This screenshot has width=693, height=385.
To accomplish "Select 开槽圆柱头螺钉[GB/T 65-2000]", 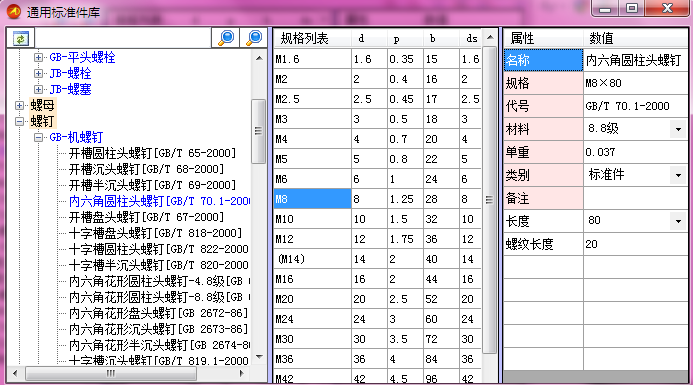I will coord(152,153).
